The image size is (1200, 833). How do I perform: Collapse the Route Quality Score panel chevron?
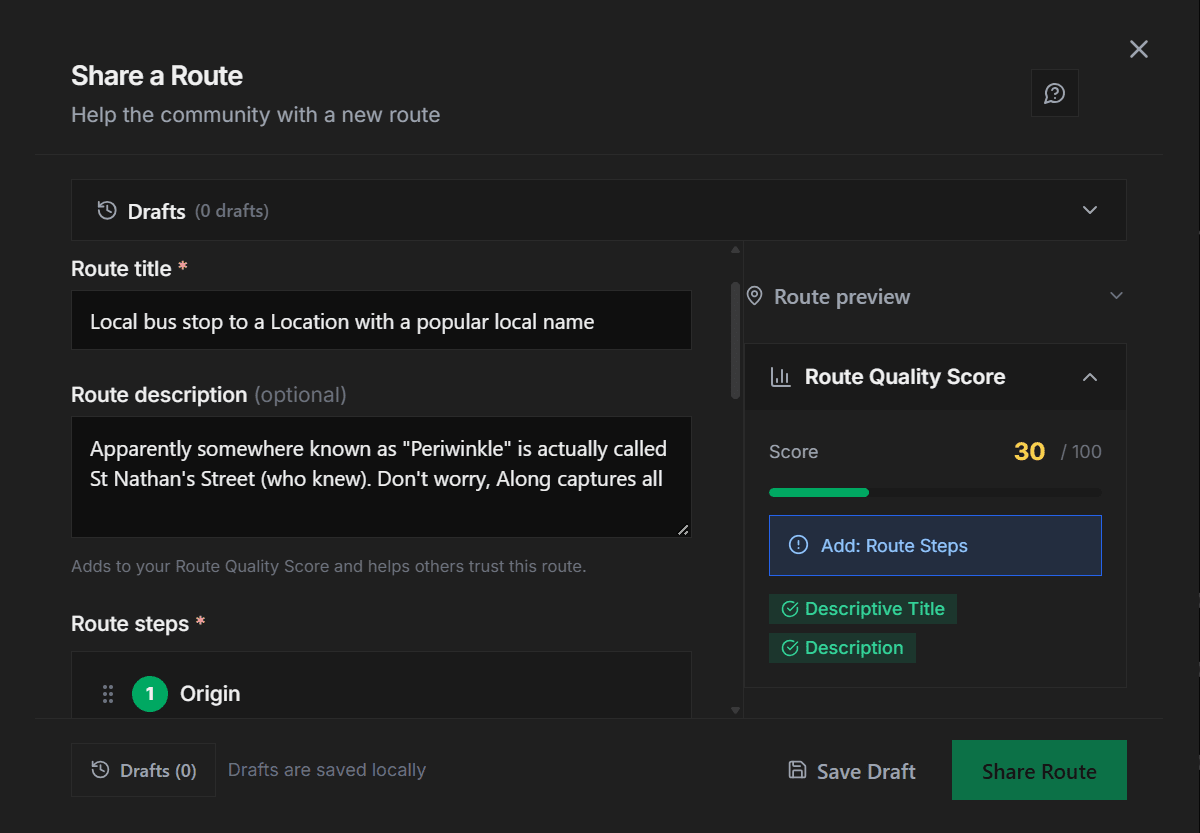tap(1090, 377)
